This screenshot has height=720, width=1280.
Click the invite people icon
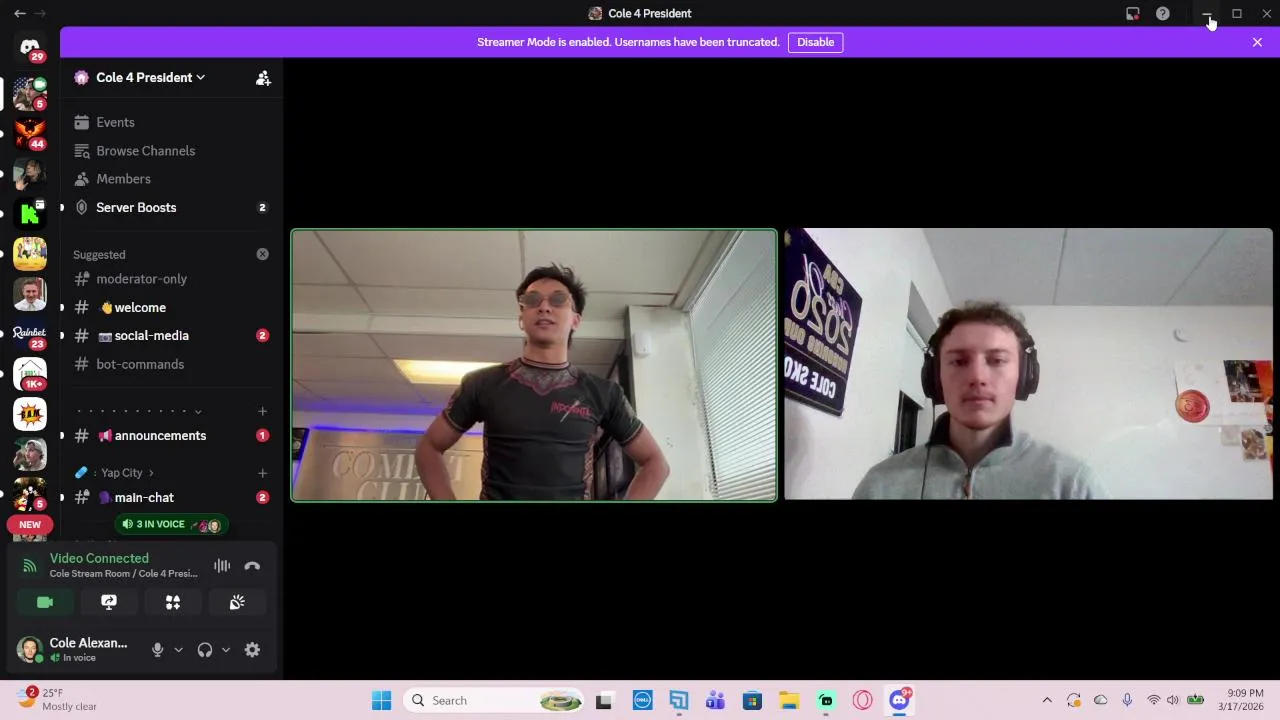[x=263, y=78]
